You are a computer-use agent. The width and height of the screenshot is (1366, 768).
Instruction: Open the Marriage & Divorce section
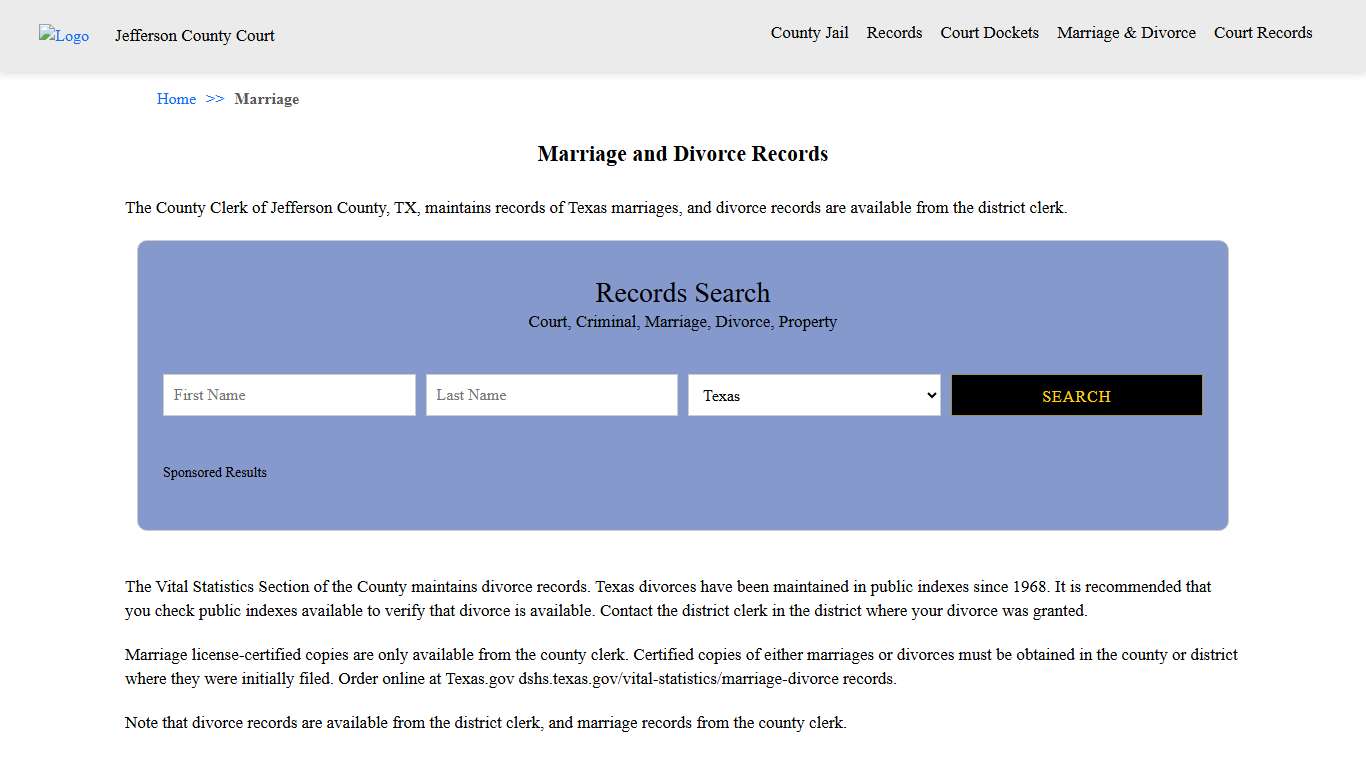tap(1126, 33)
